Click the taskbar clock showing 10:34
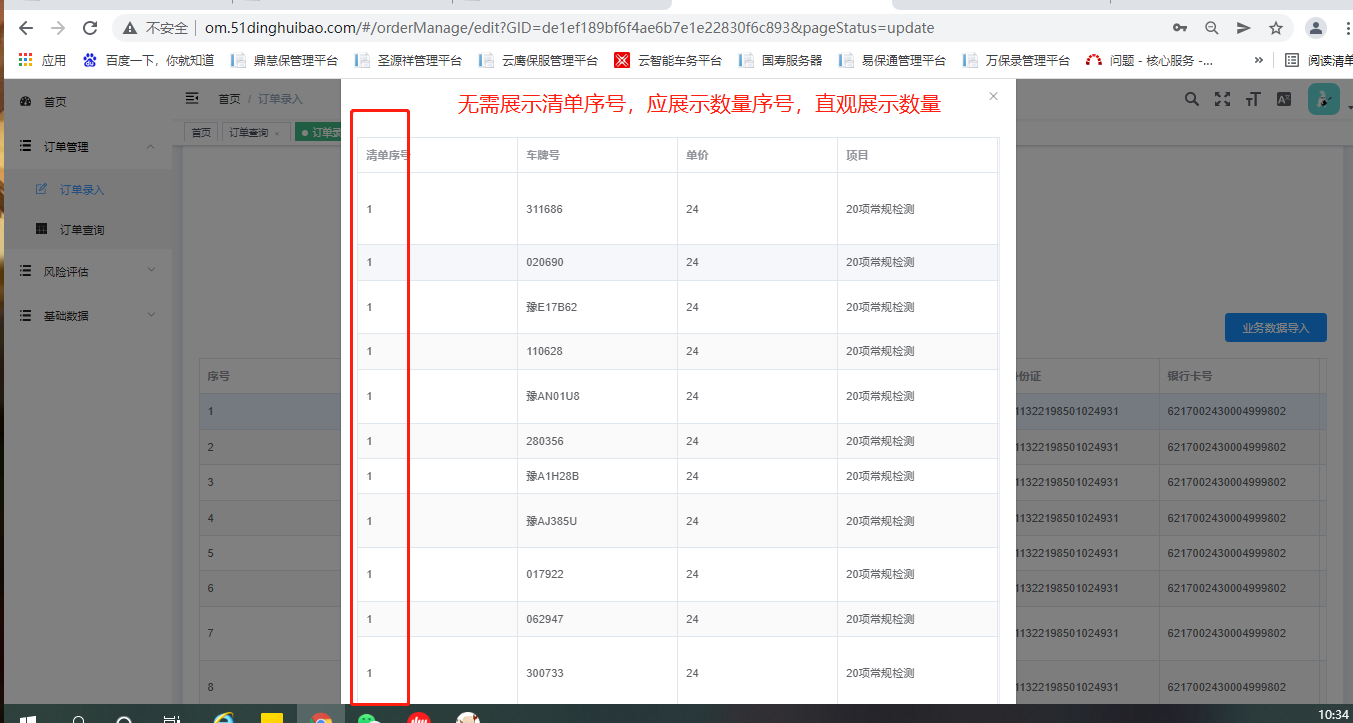The width and height of the screenshot is (1353, 723). 1333,714
